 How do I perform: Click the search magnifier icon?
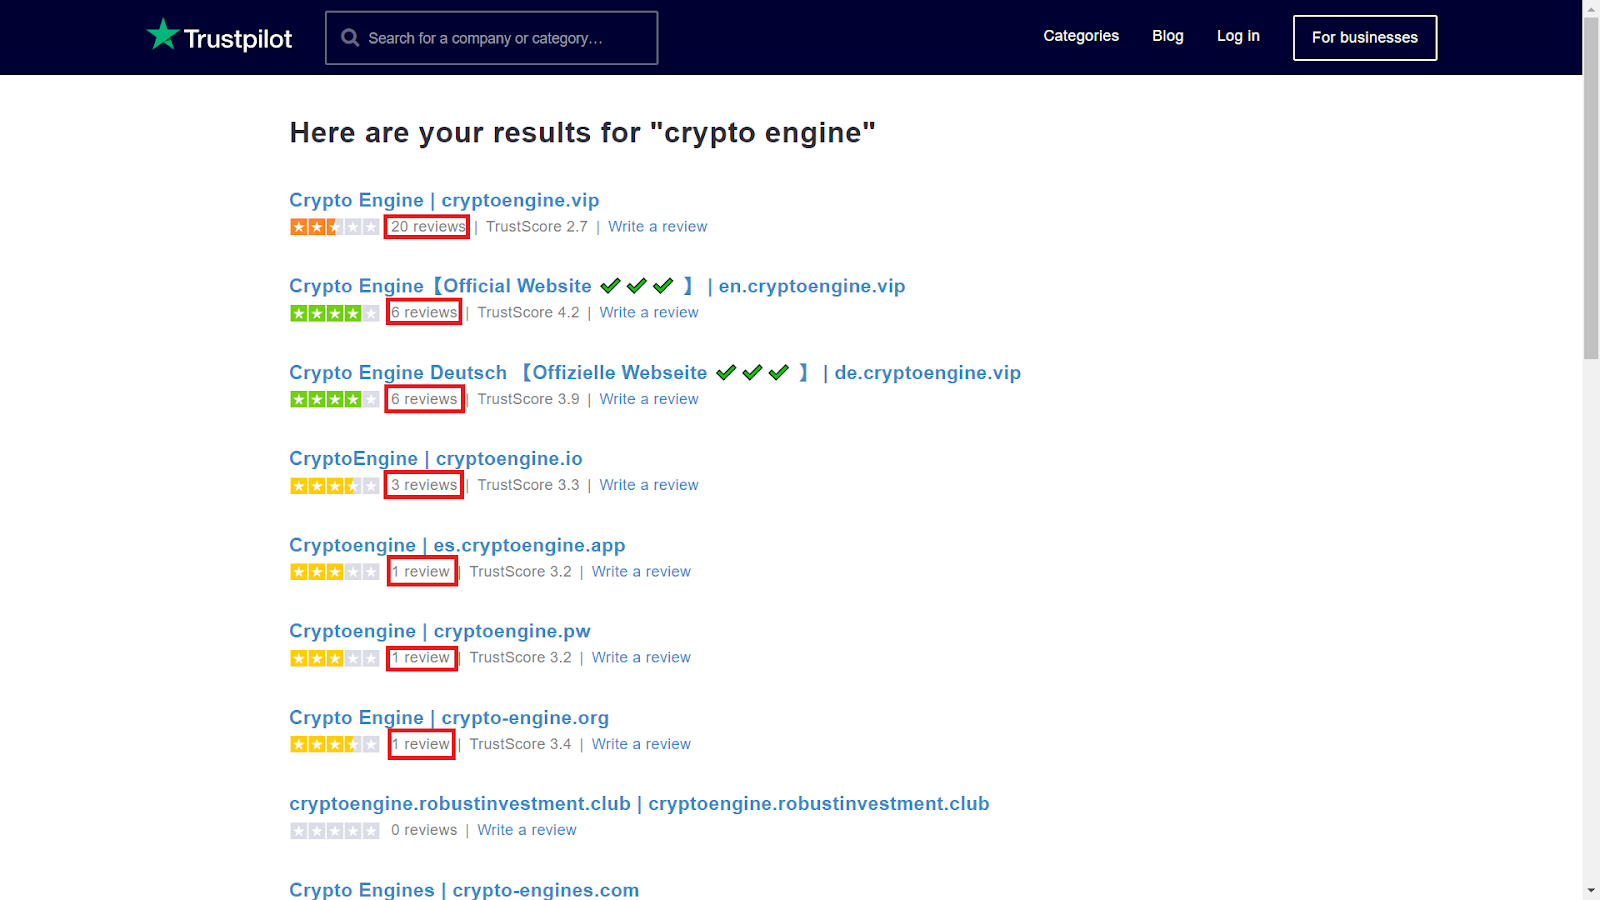click(350, 38)
